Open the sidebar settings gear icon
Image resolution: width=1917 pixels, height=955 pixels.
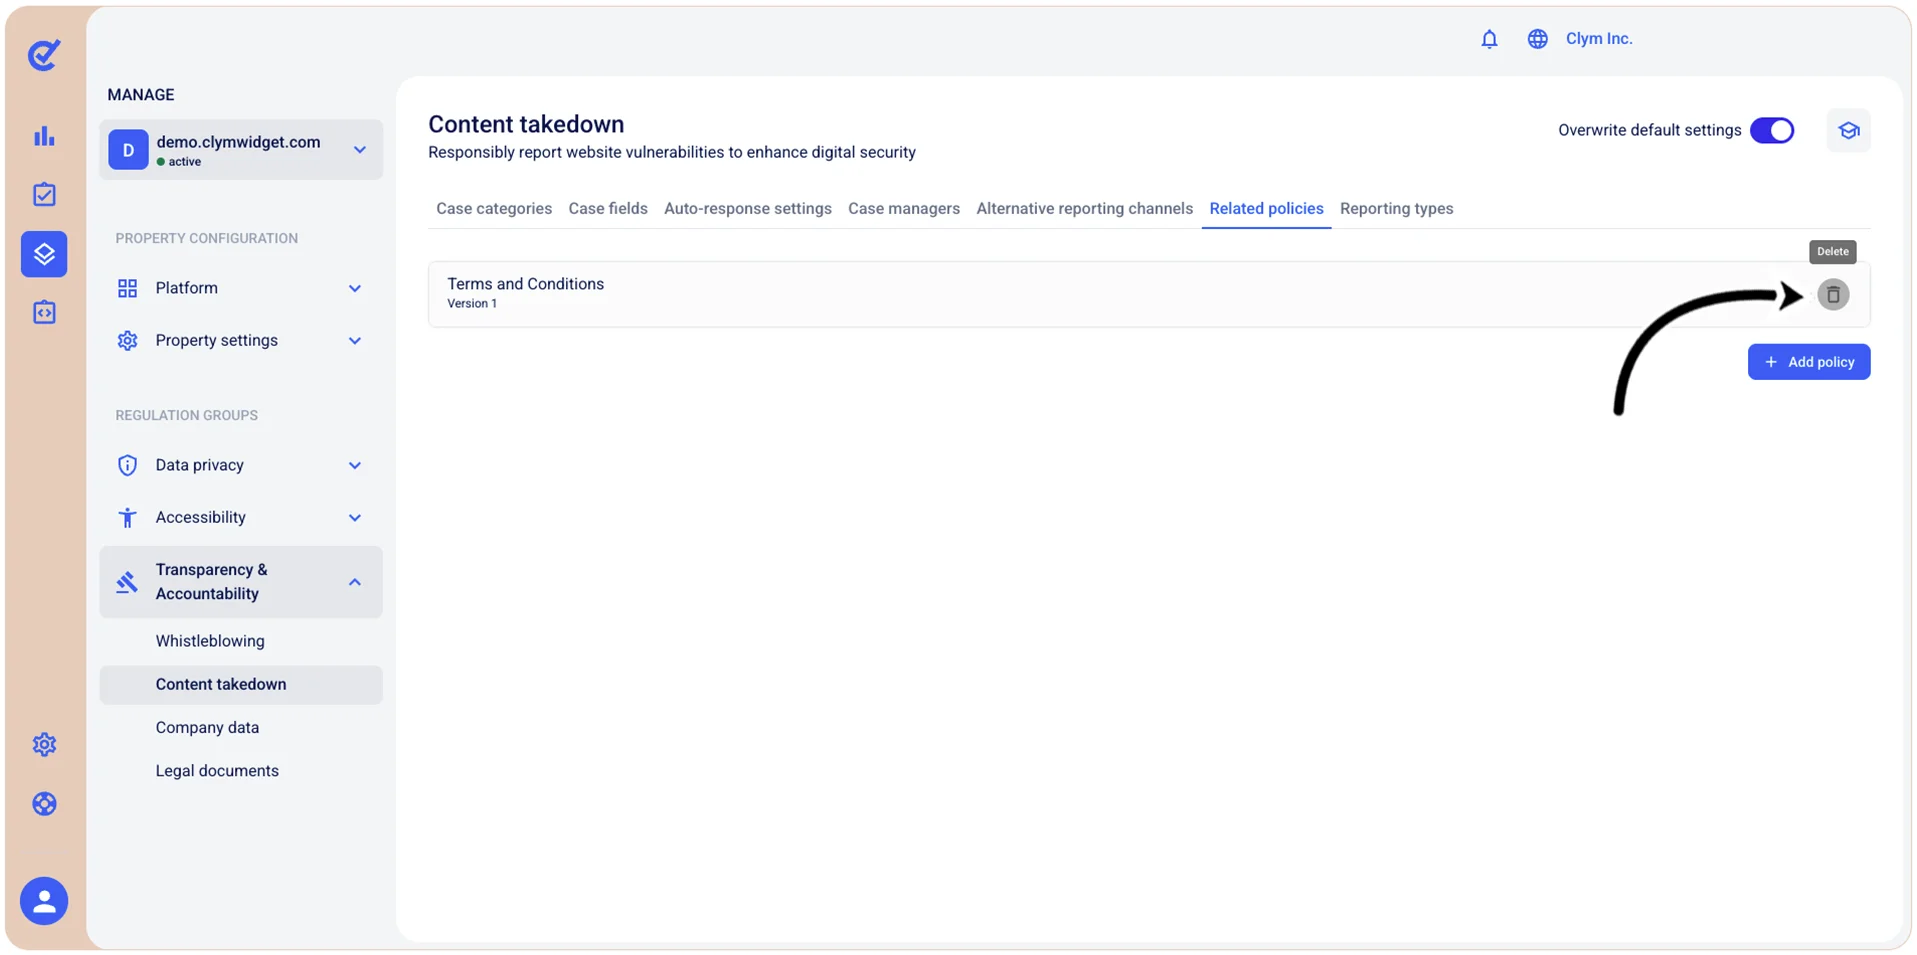pyautogui.click(x=44, y=745)
